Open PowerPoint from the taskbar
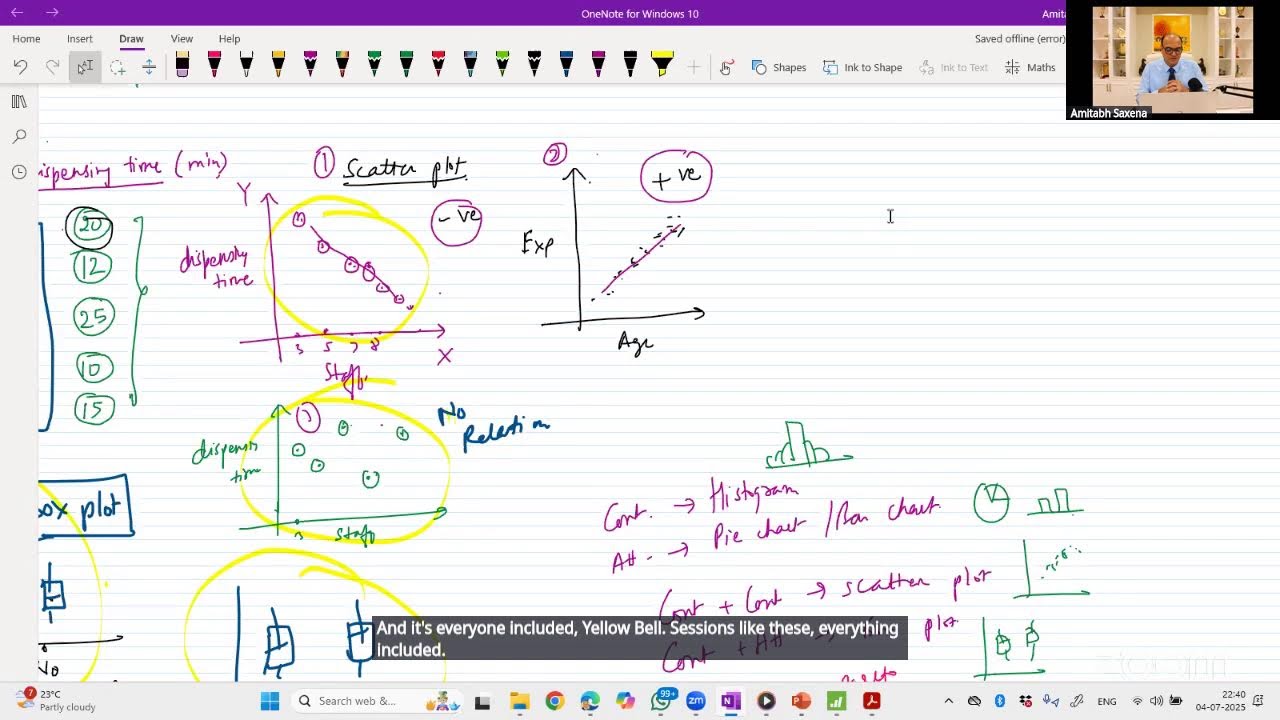 (x=801, y=701)
